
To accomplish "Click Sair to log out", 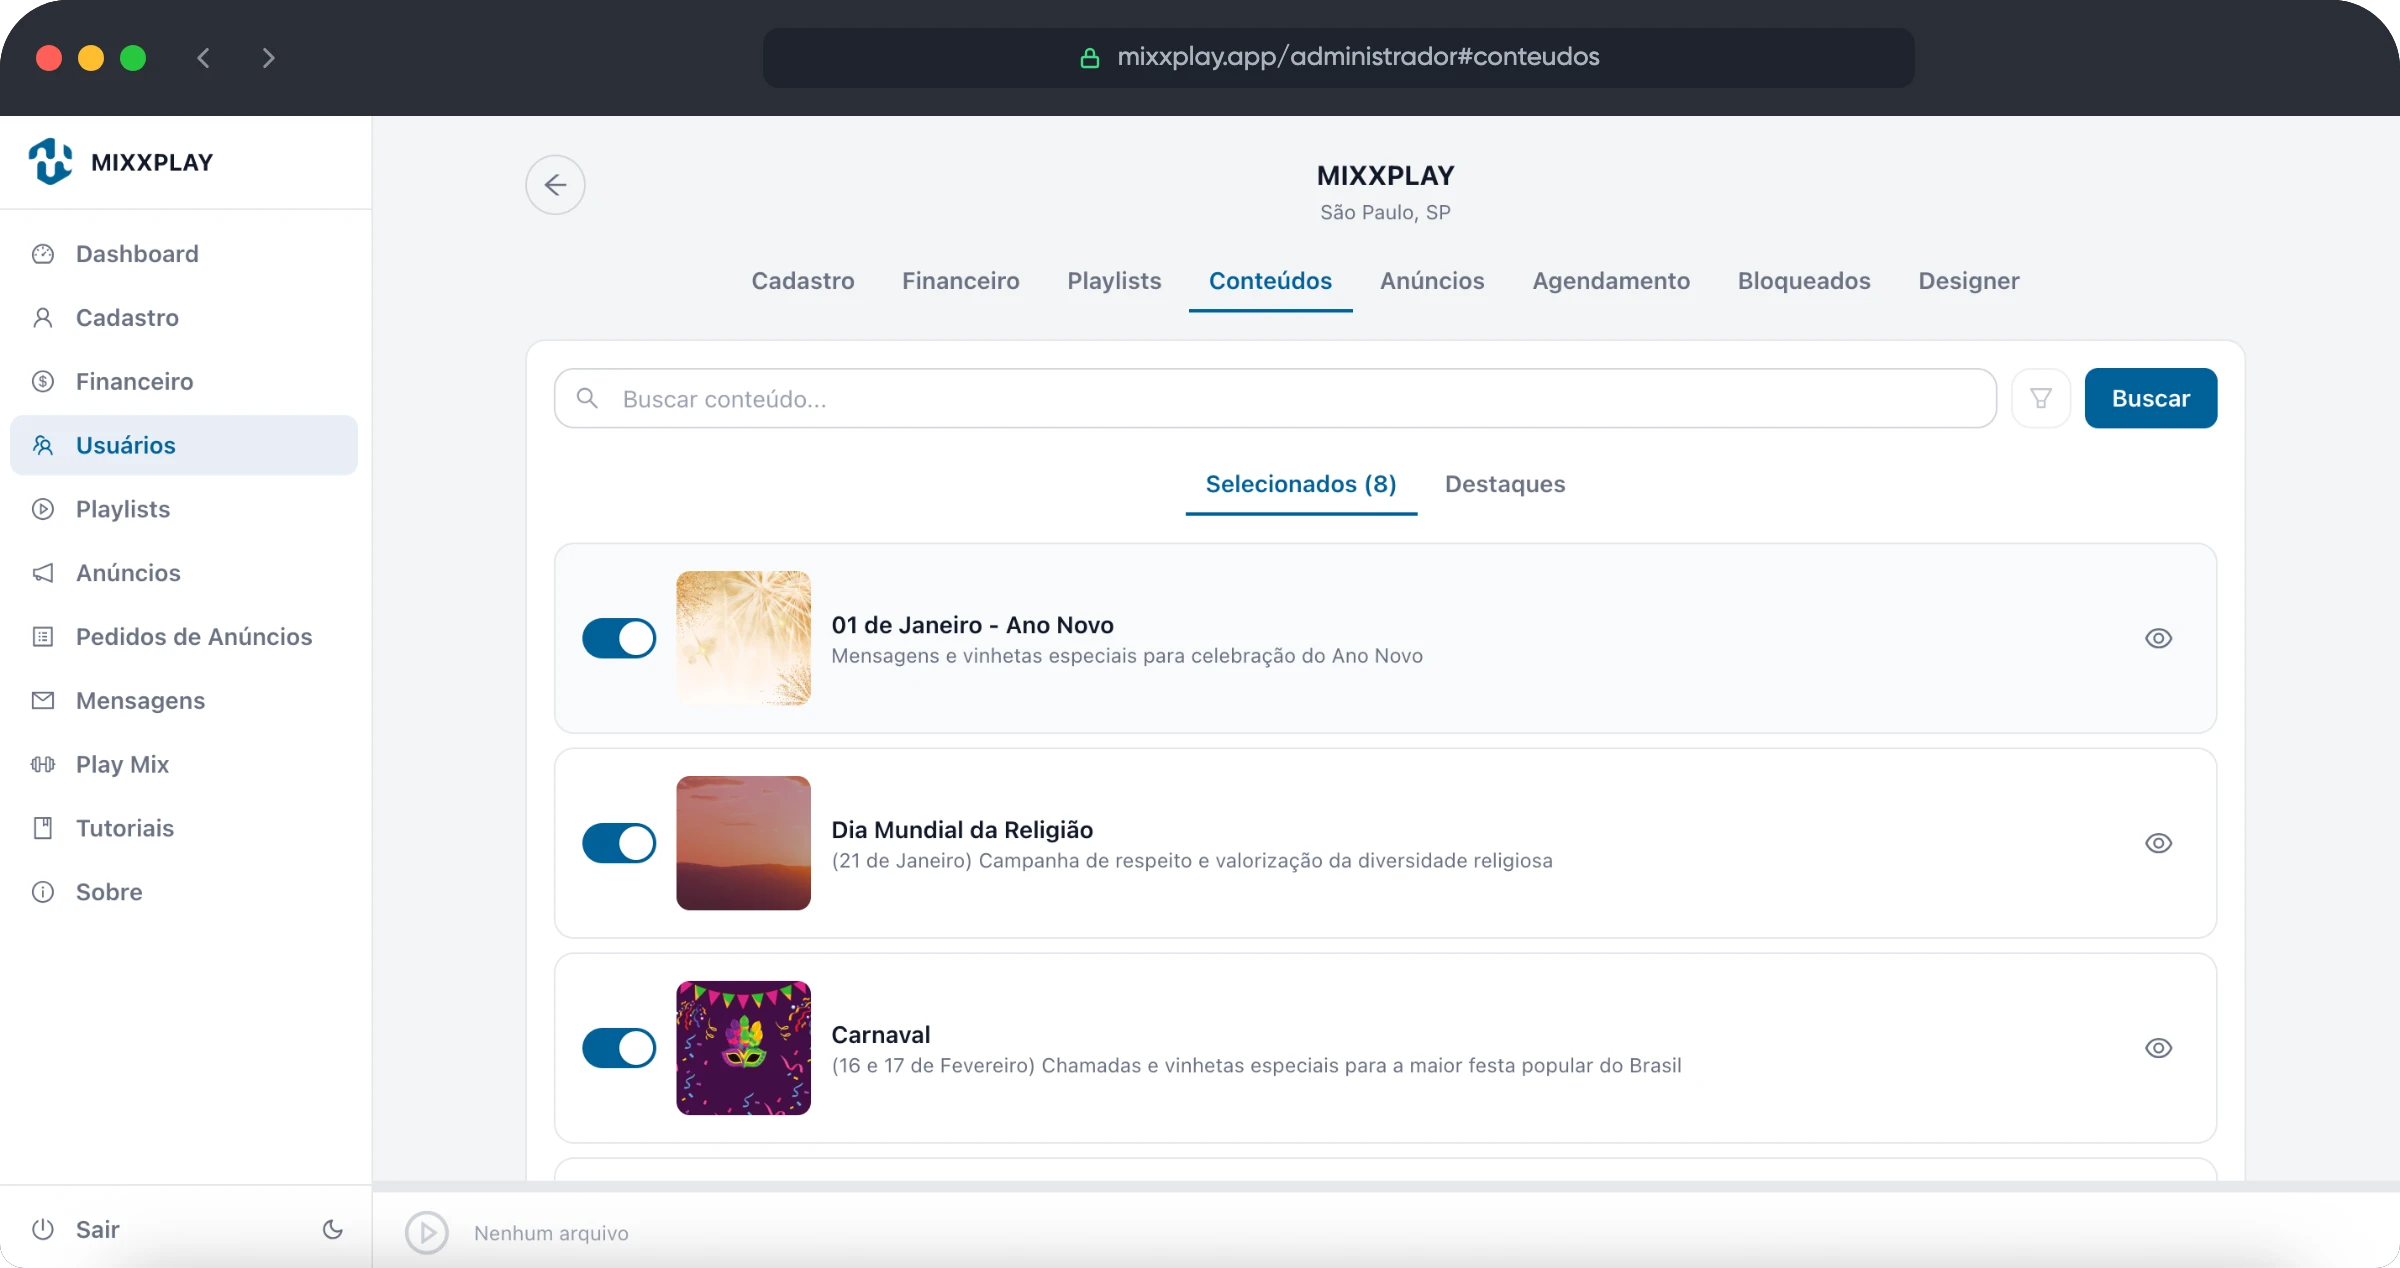I will pos(76,1230).
